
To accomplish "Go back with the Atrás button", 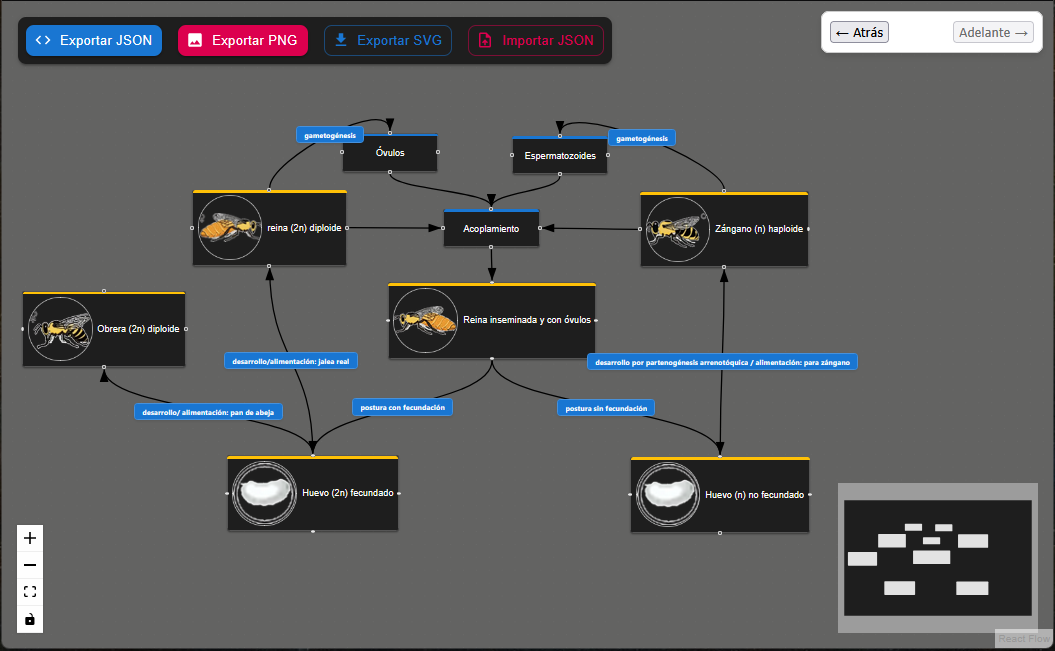I will (859, 32).
